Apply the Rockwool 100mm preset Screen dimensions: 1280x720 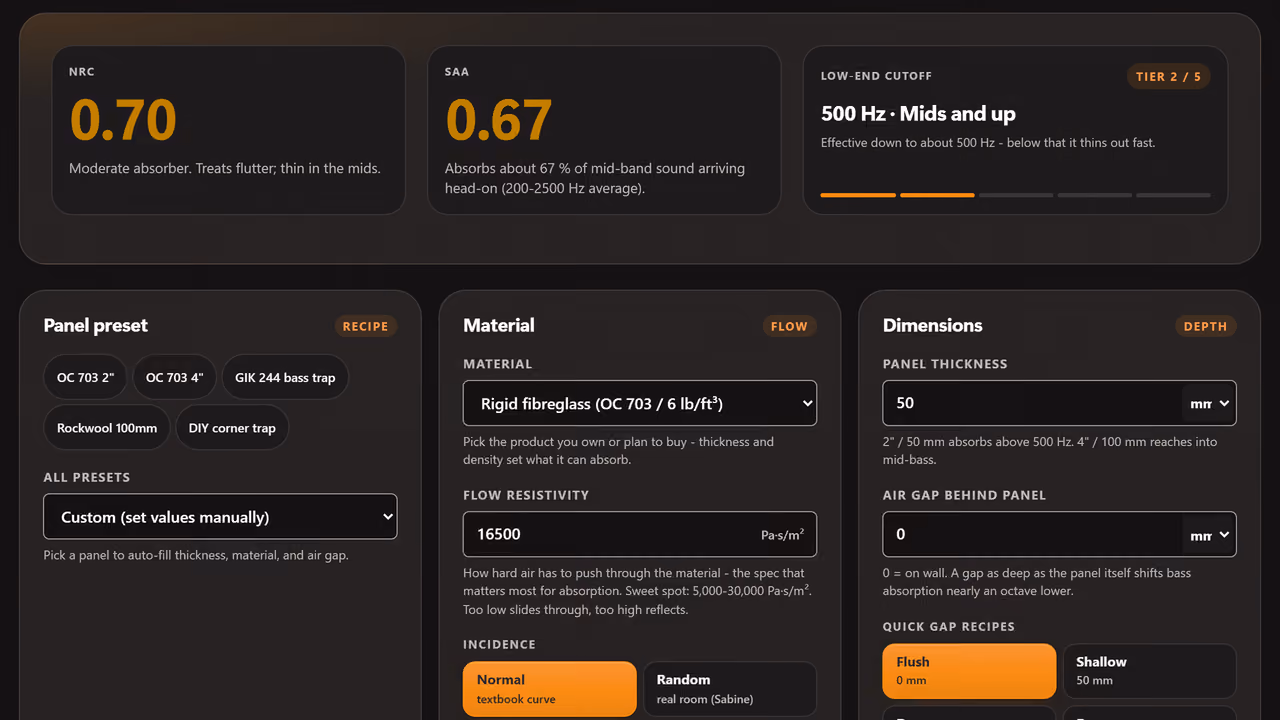[107, 428]
